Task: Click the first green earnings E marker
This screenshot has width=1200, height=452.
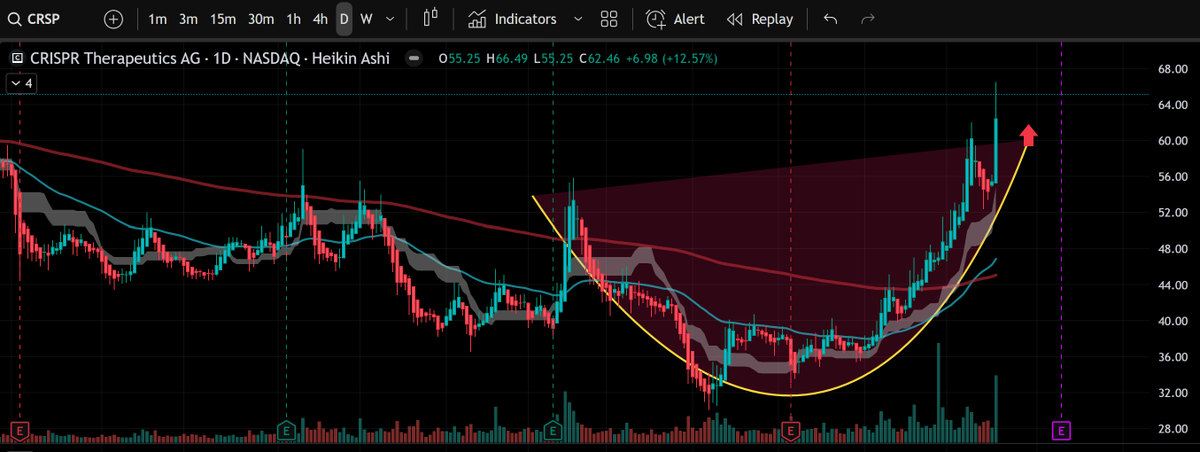Action: point(286,431)
